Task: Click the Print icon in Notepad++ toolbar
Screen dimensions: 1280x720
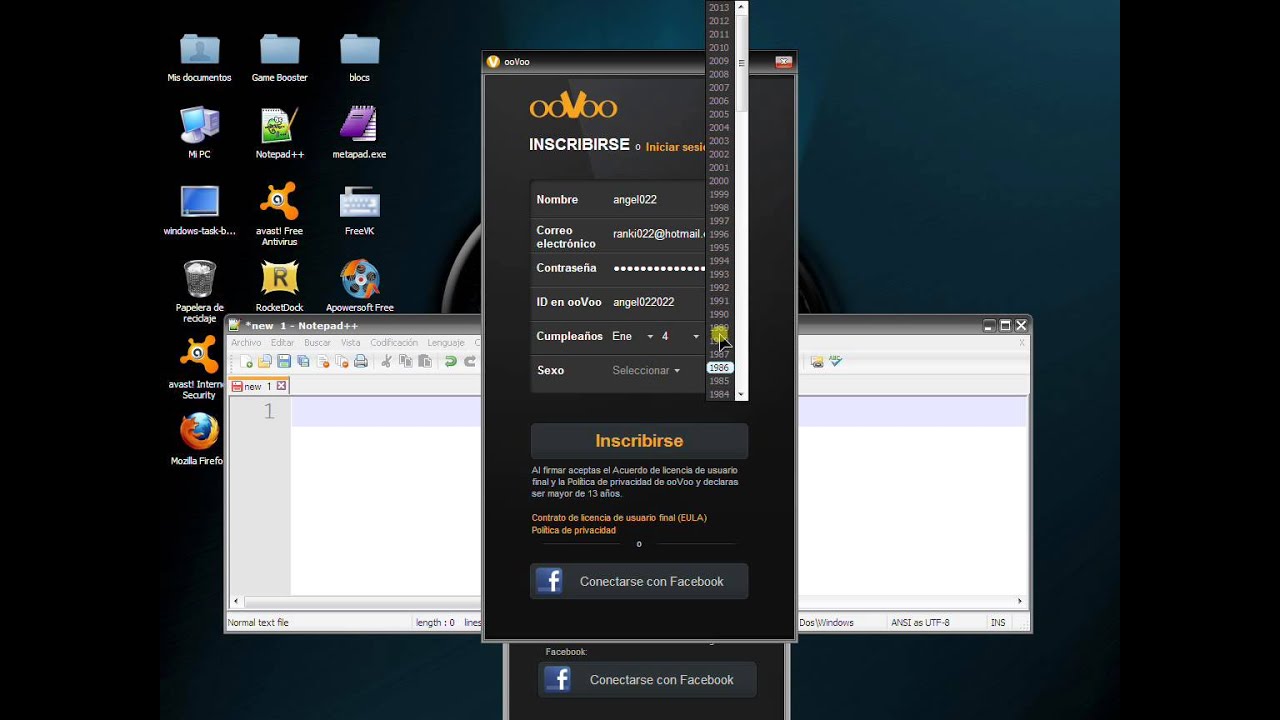Action: (361, 361)
